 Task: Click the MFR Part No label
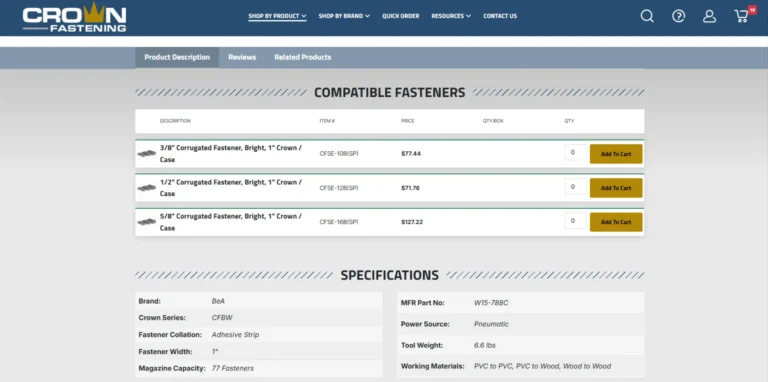point(423,303)
